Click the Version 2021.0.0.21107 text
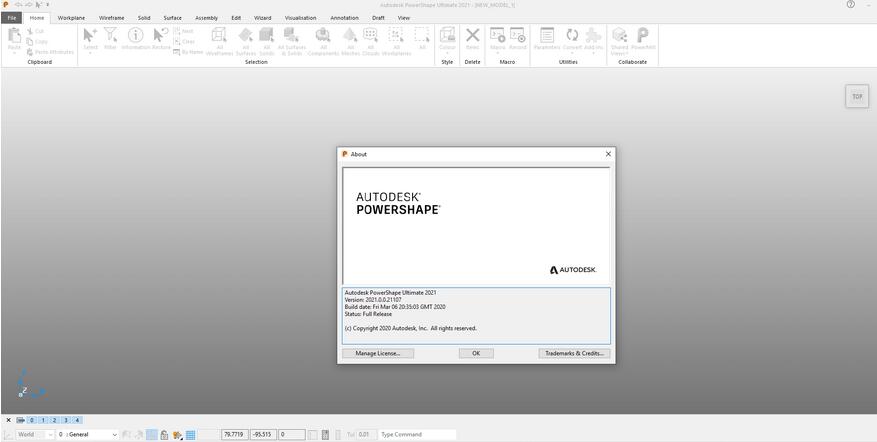 (x=373, y=300)
